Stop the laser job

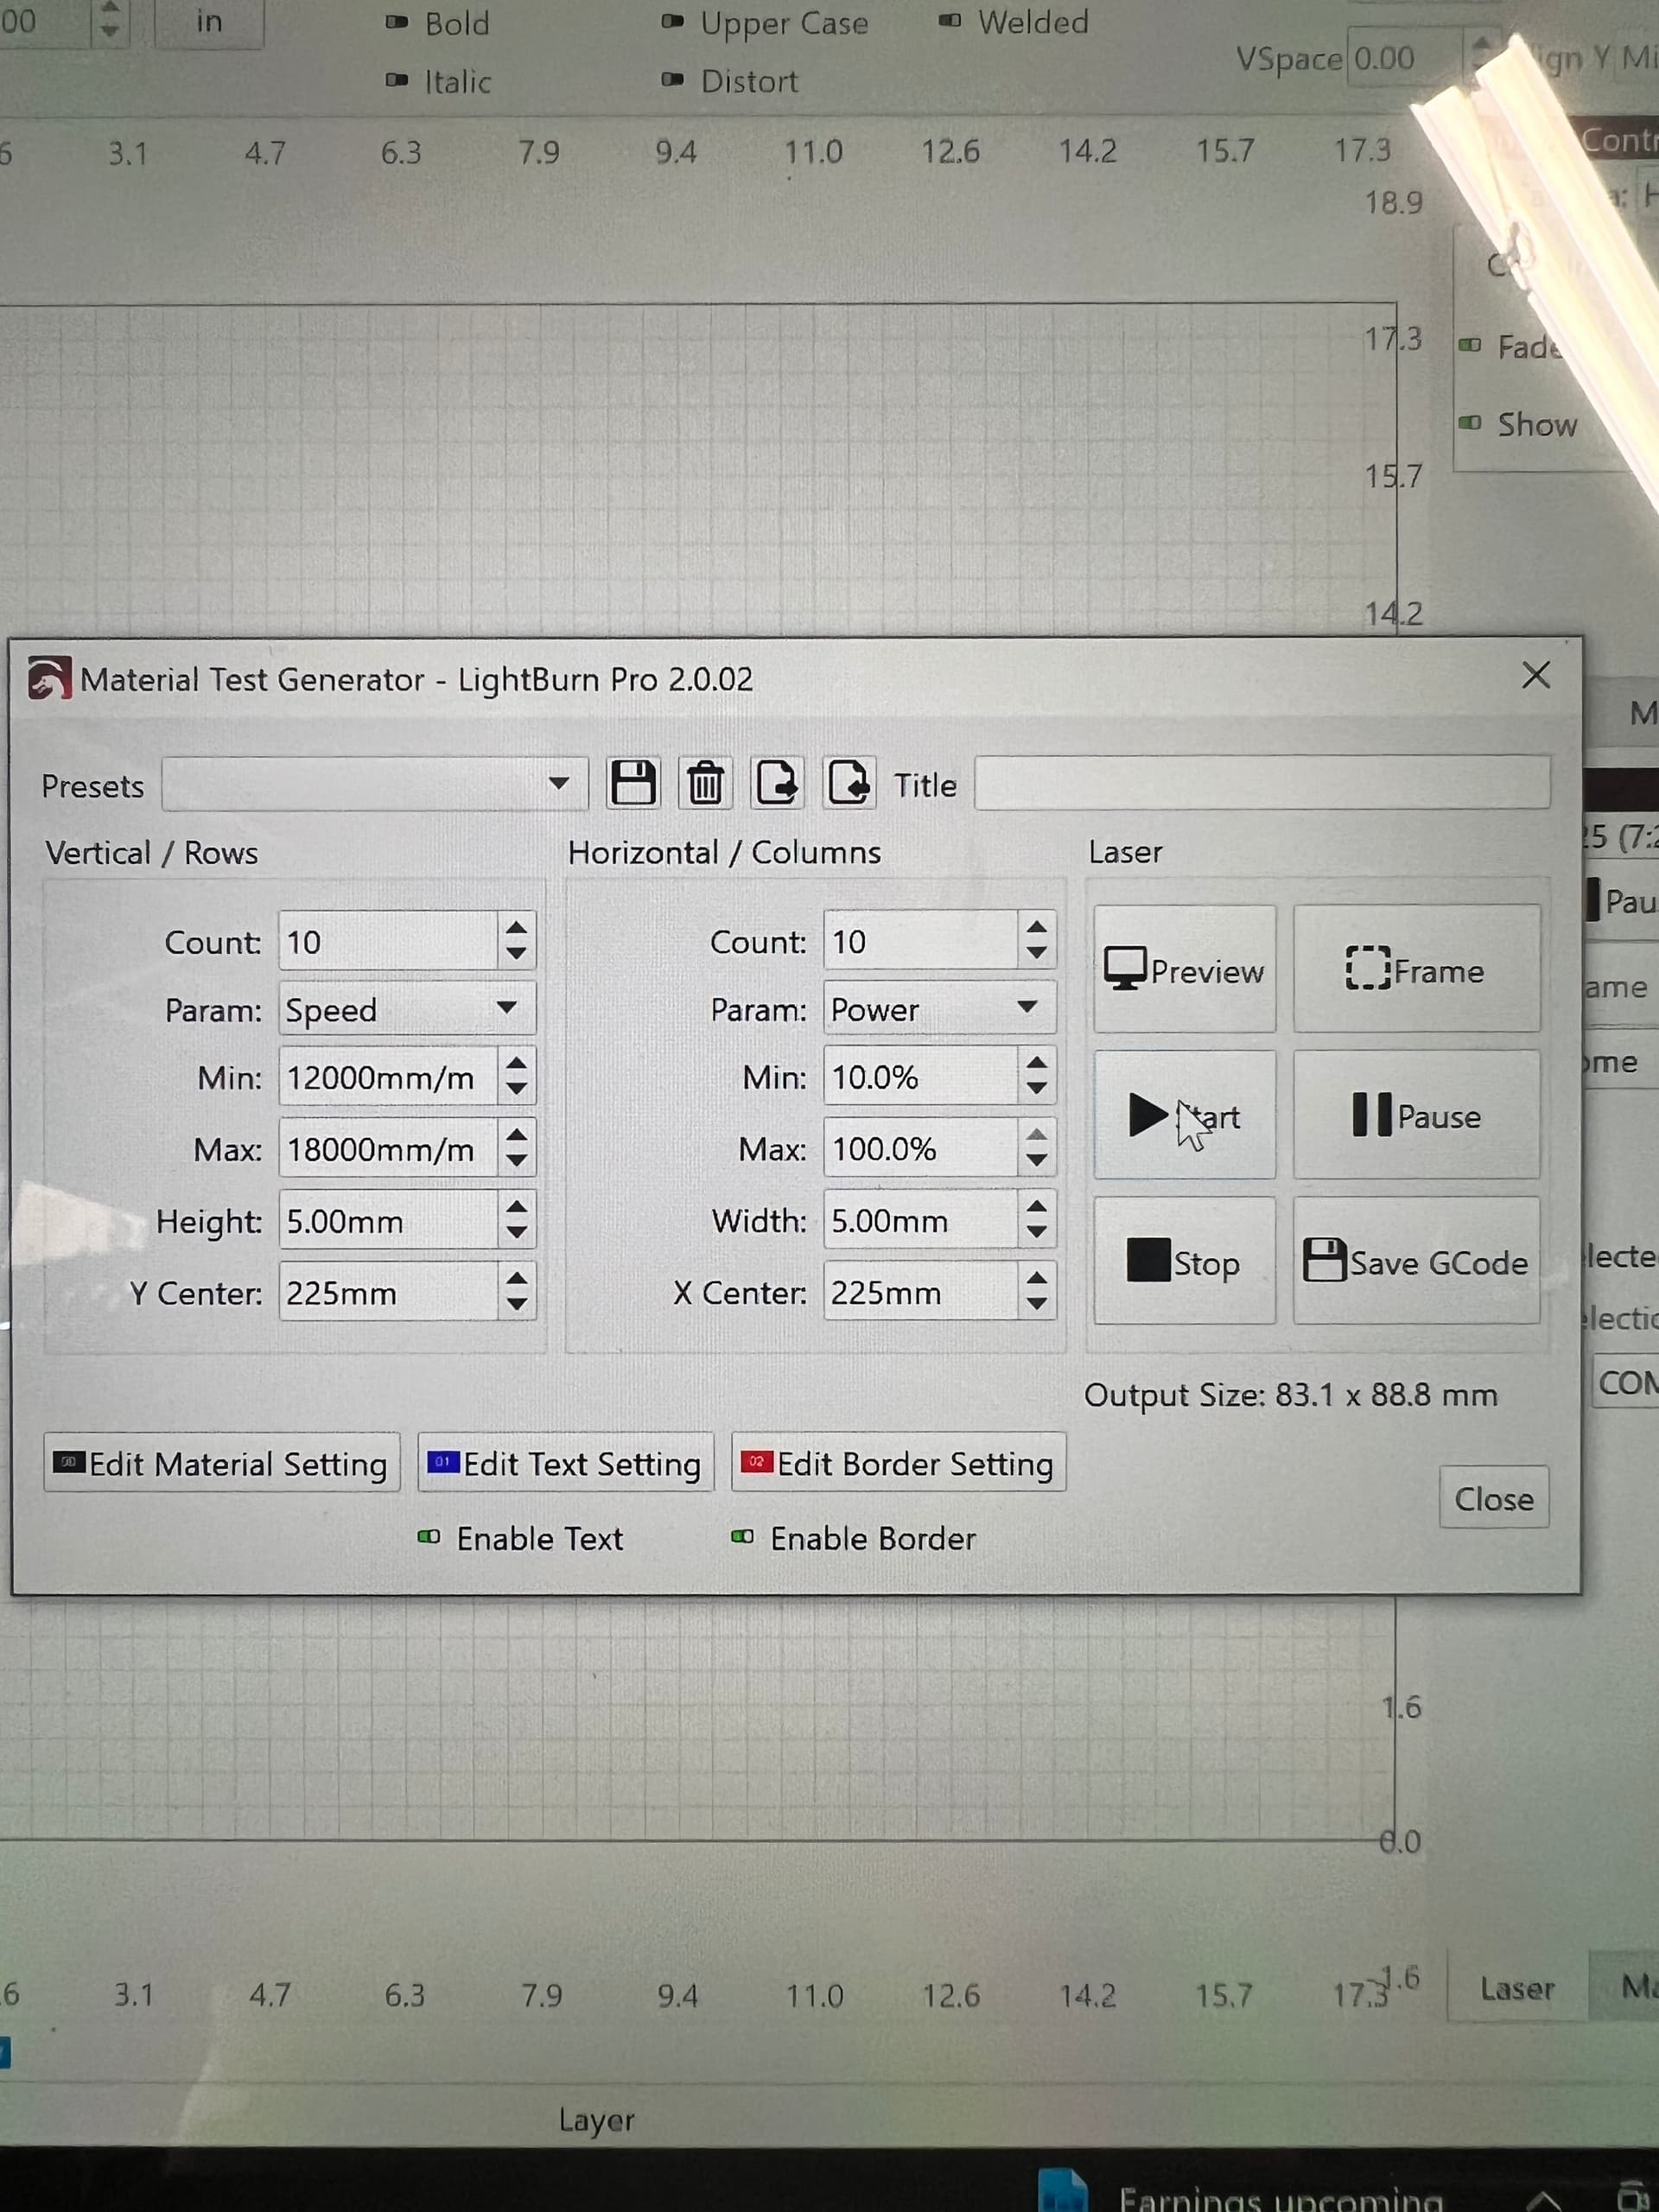click(1184, 1261)
